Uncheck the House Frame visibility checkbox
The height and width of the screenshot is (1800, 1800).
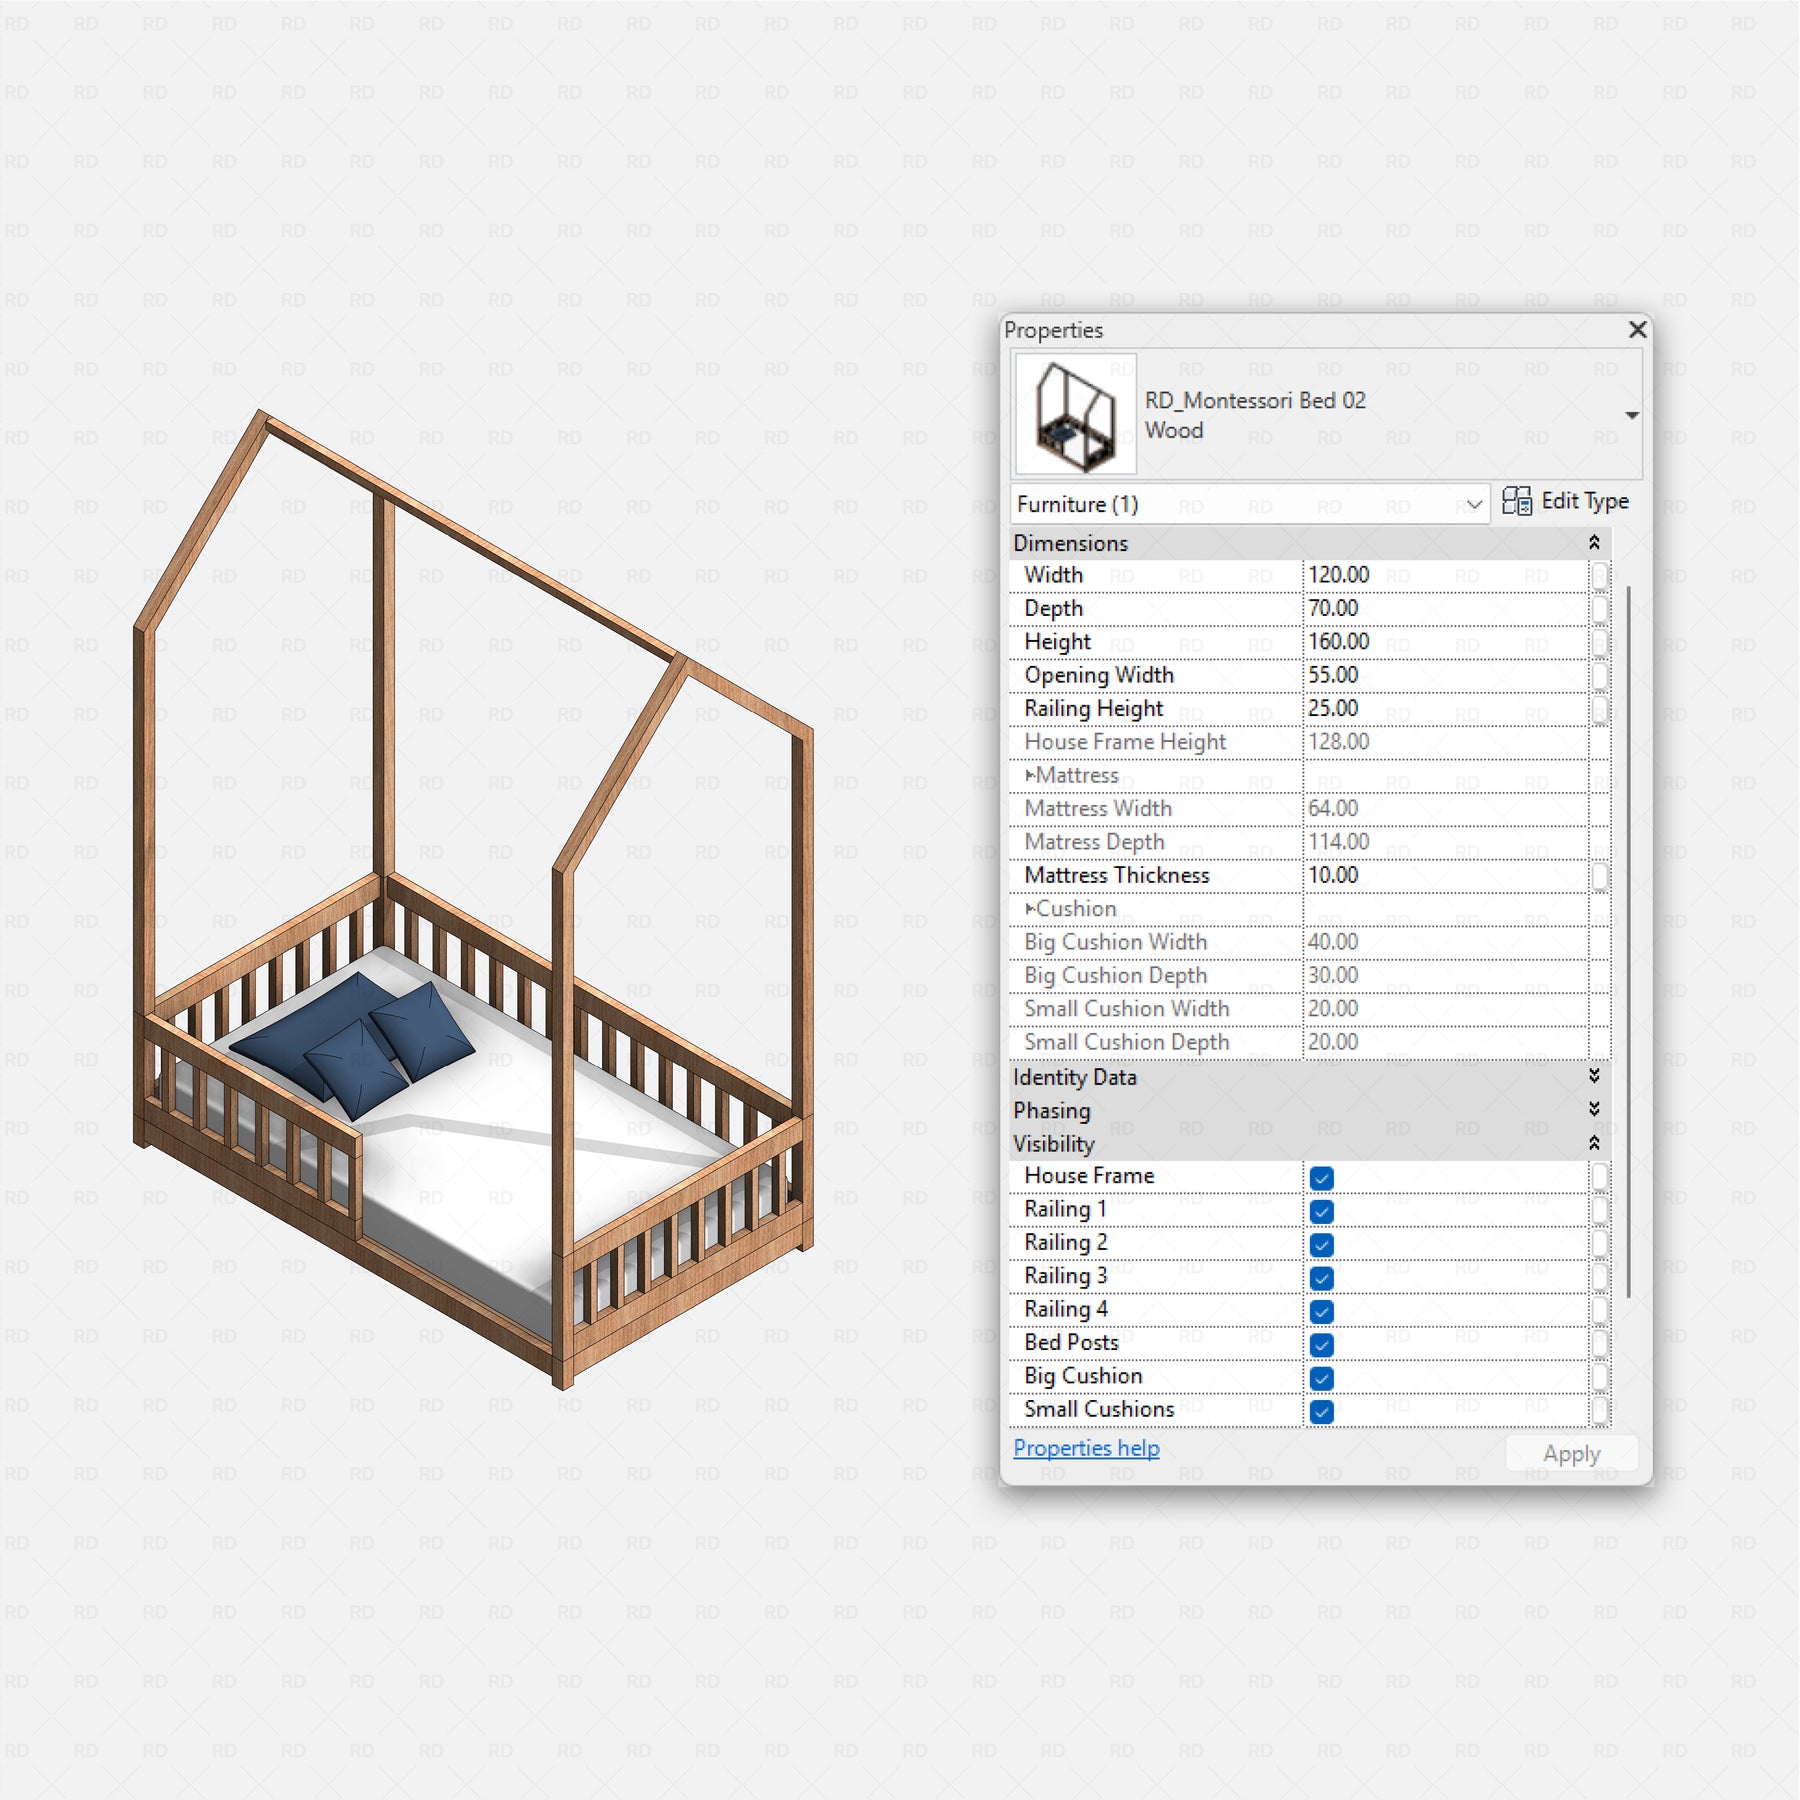1321,1178
